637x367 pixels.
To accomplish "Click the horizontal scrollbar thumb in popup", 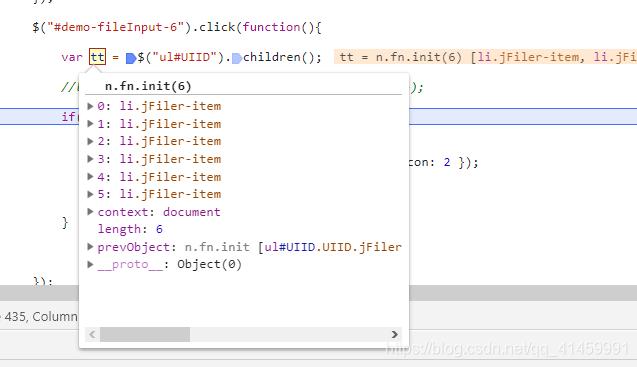I will click(145, 334).
